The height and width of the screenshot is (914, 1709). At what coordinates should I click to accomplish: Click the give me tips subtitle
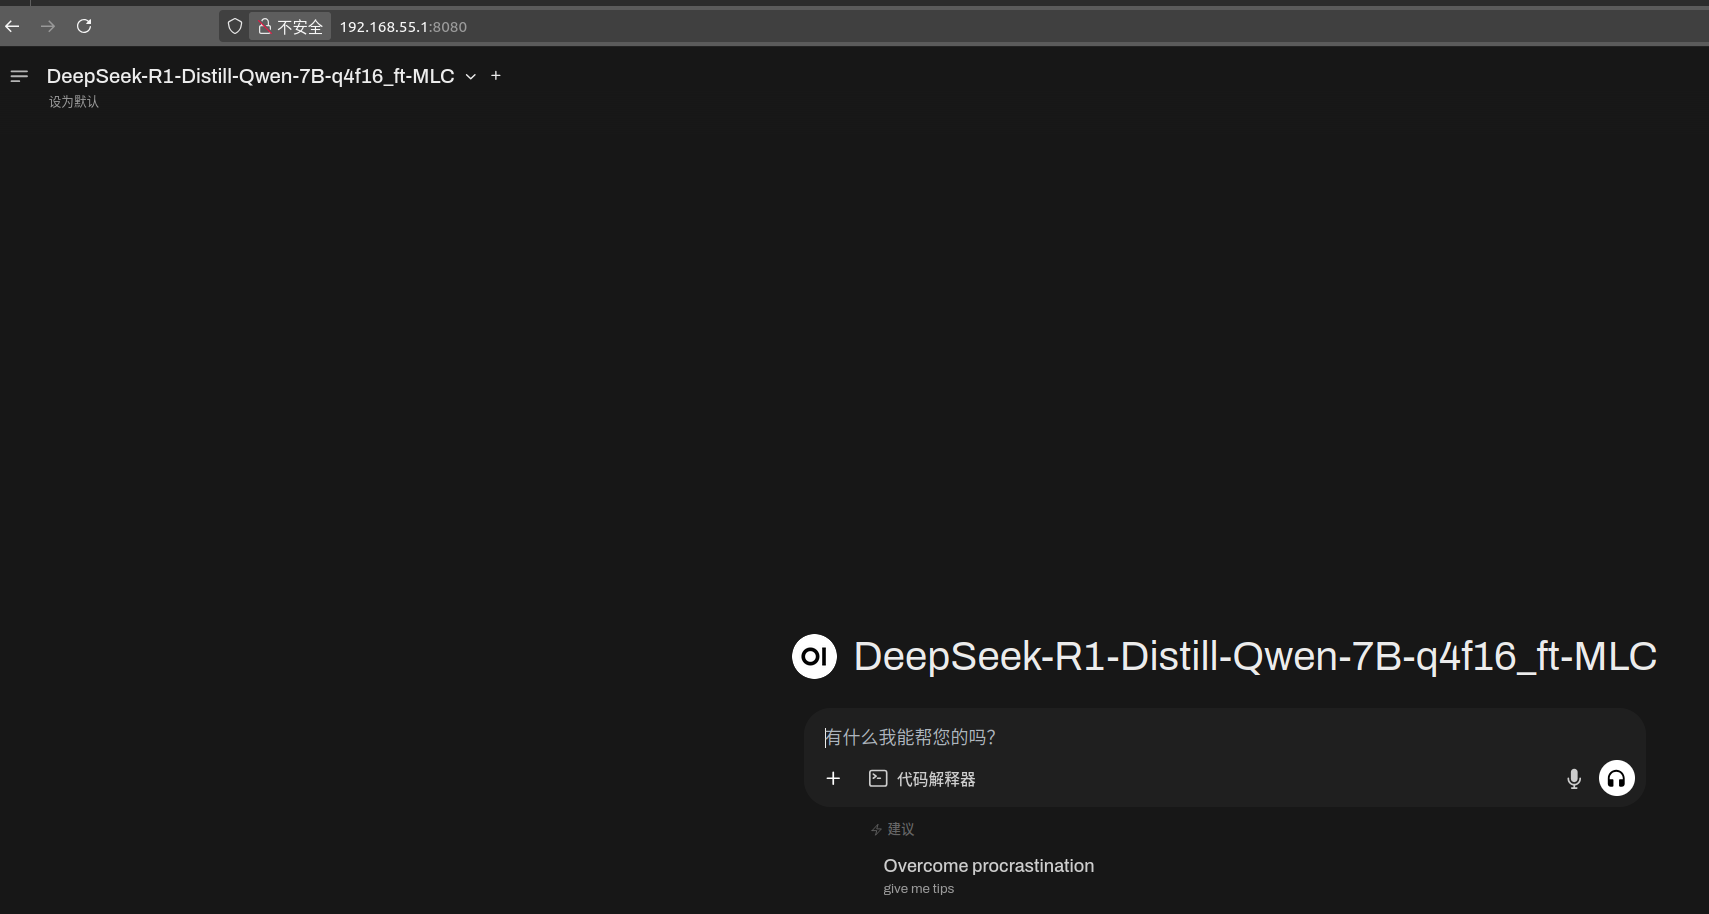point(919,889)
